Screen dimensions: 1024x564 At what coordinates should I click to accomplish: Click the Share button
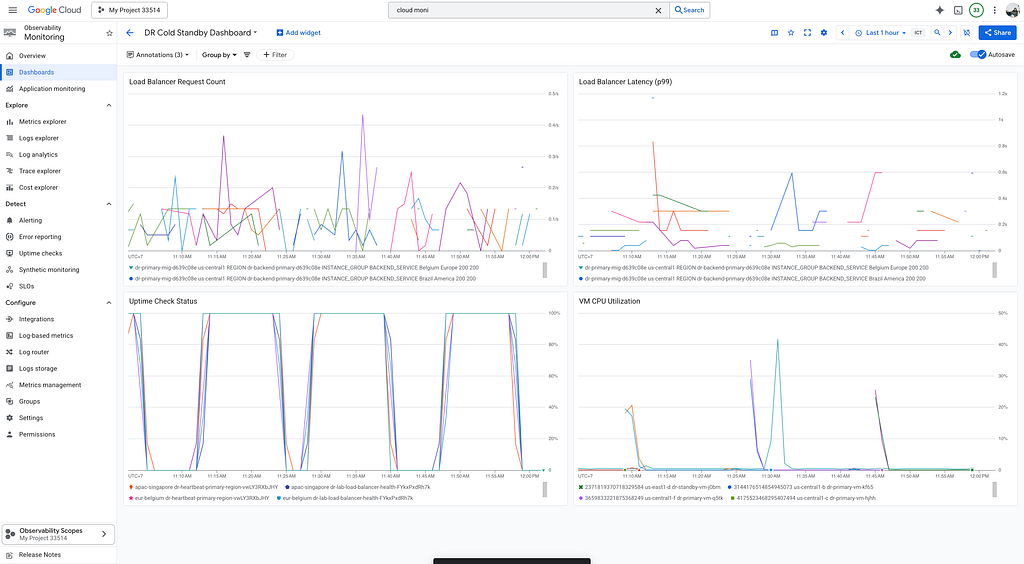(997, 33)
